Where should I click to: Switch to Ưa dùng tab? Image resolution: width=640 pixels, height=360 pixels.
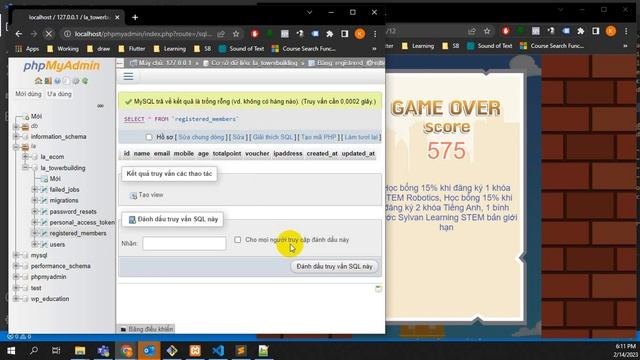[59, 94]
